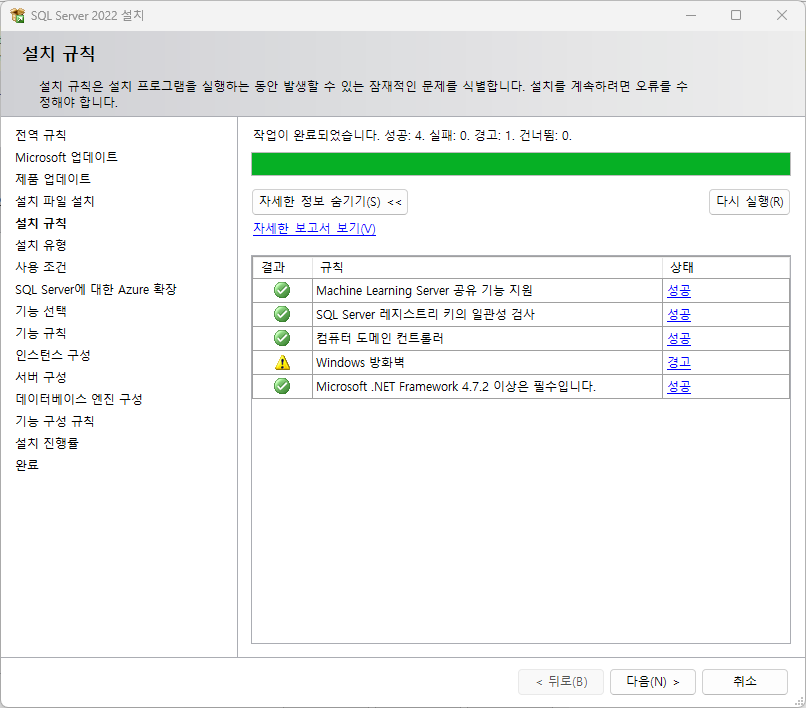Select 기능 선택 step in sidebar
The width and height of the screenshot is (806, 708).
[41, 311]
